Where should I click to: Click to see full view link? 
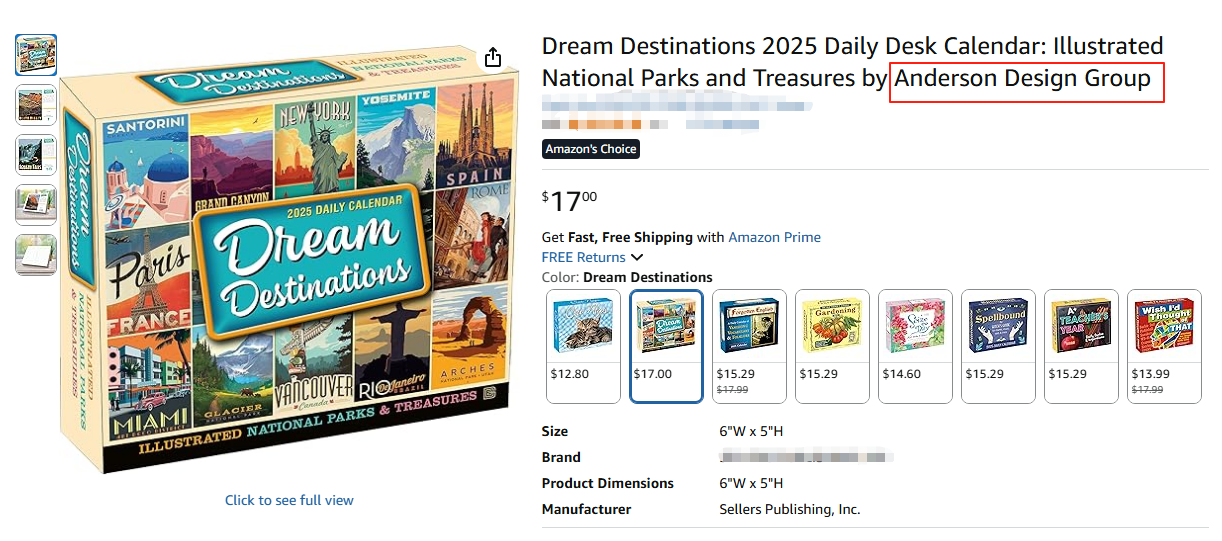[x=289, y=500]
